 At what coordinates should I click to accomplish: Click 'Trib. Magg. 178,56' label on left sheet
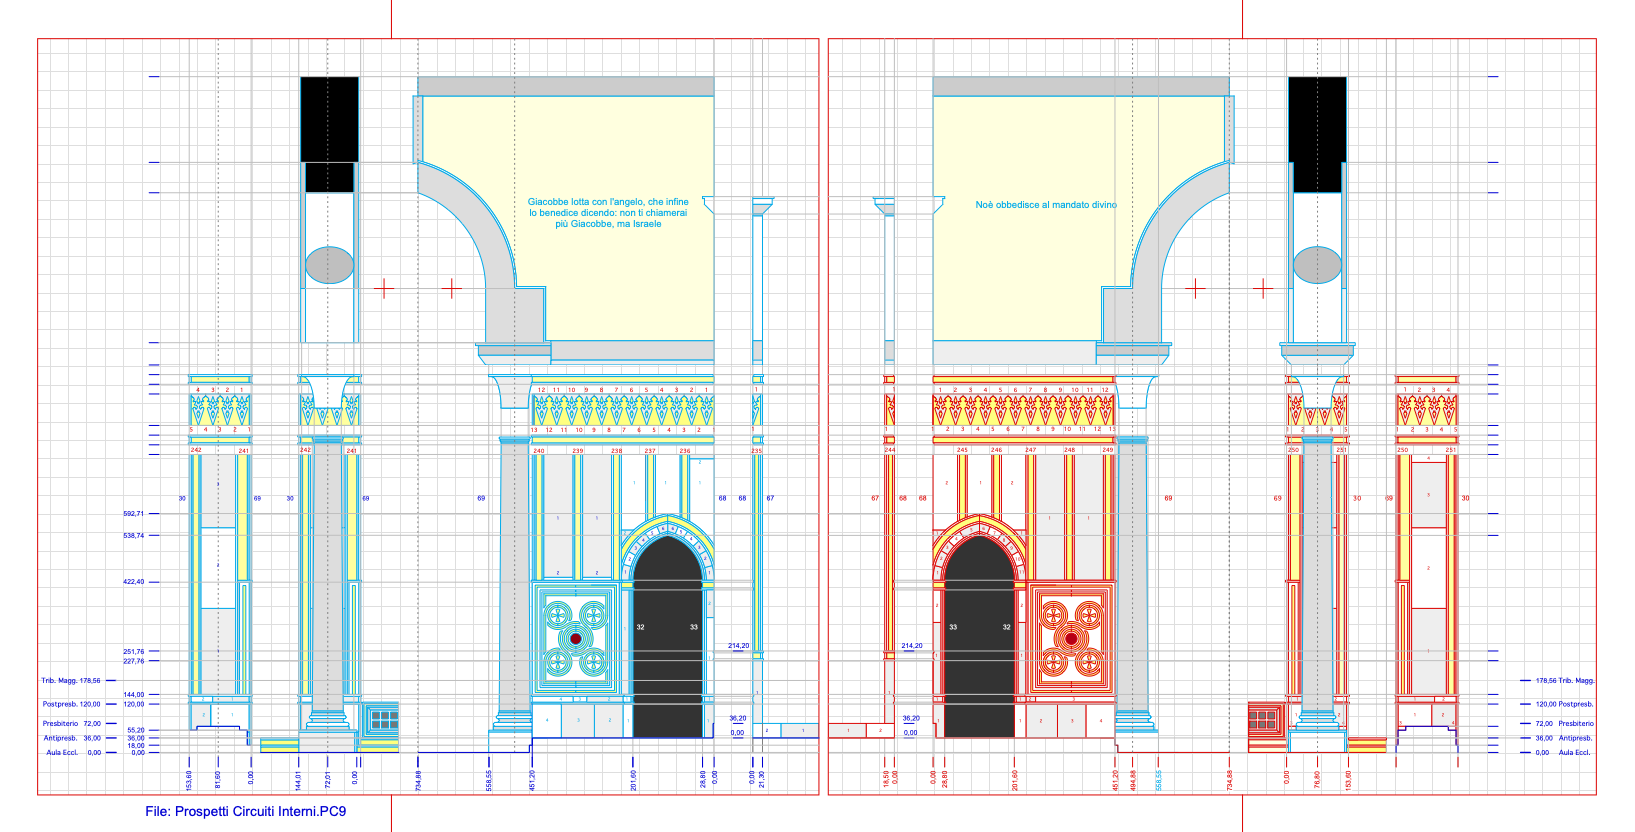click(71, 681)
